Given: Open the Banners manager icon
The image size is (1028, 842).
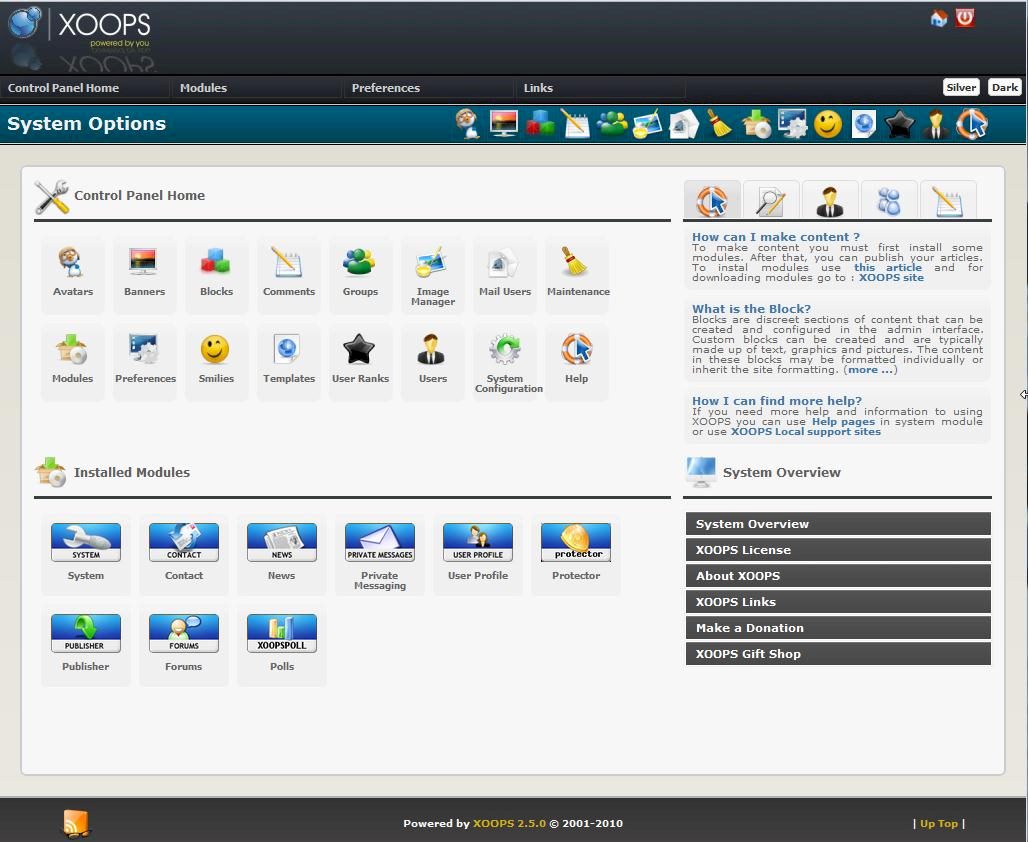Looking at the screenshot, I should [144, 271].
